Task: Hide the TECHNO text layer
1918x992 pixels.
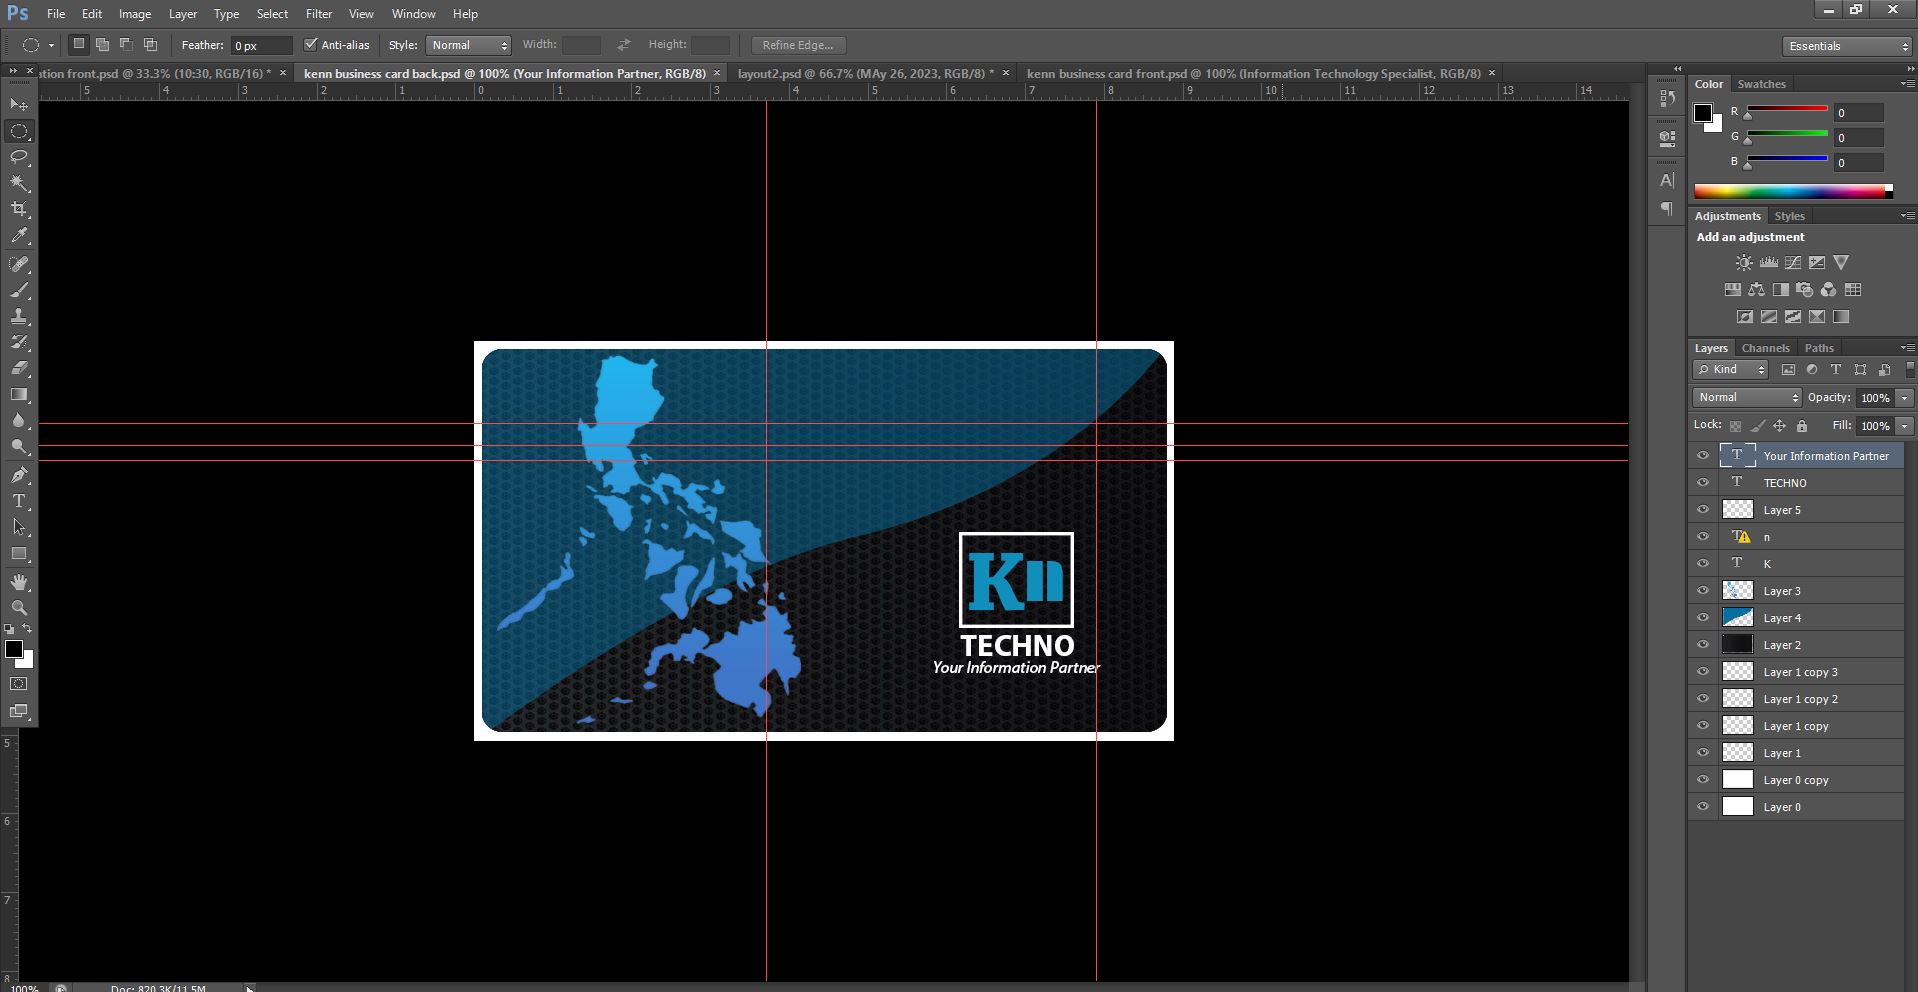Action: click(1703, 483)
